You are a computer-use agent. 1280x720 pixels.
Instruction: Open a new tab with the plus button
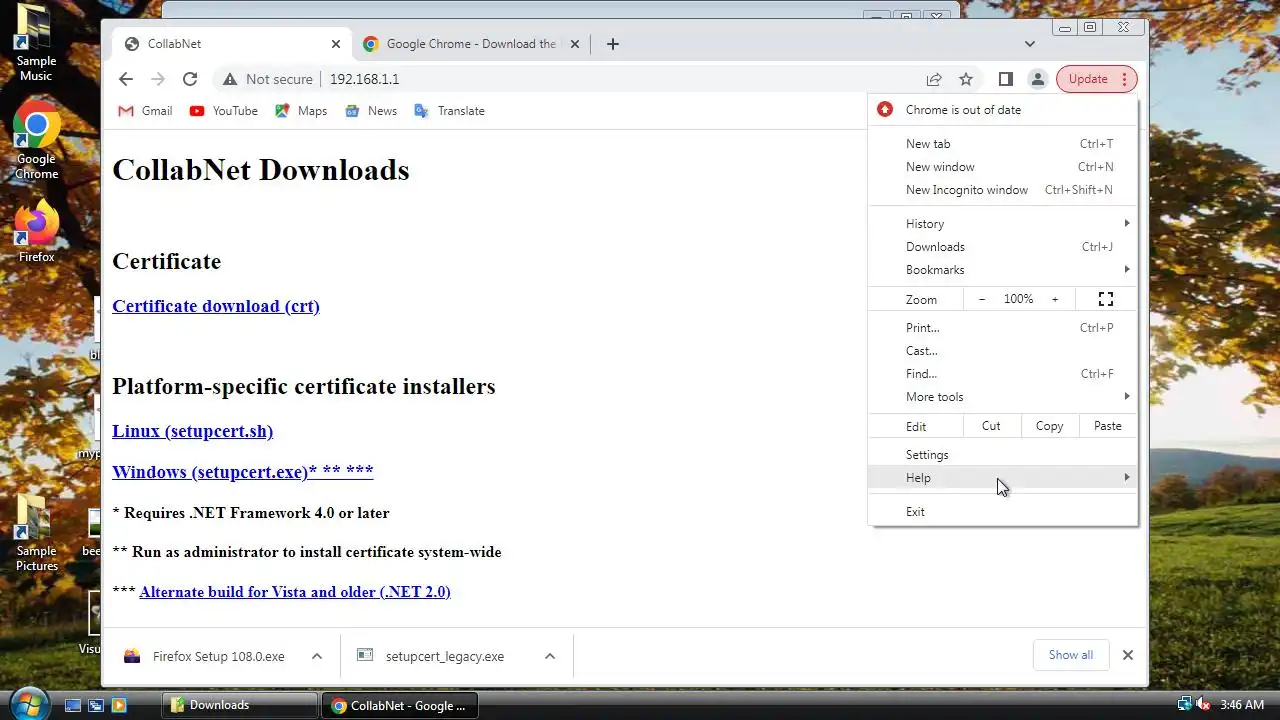pyautogui.click(x=613, y=44)
